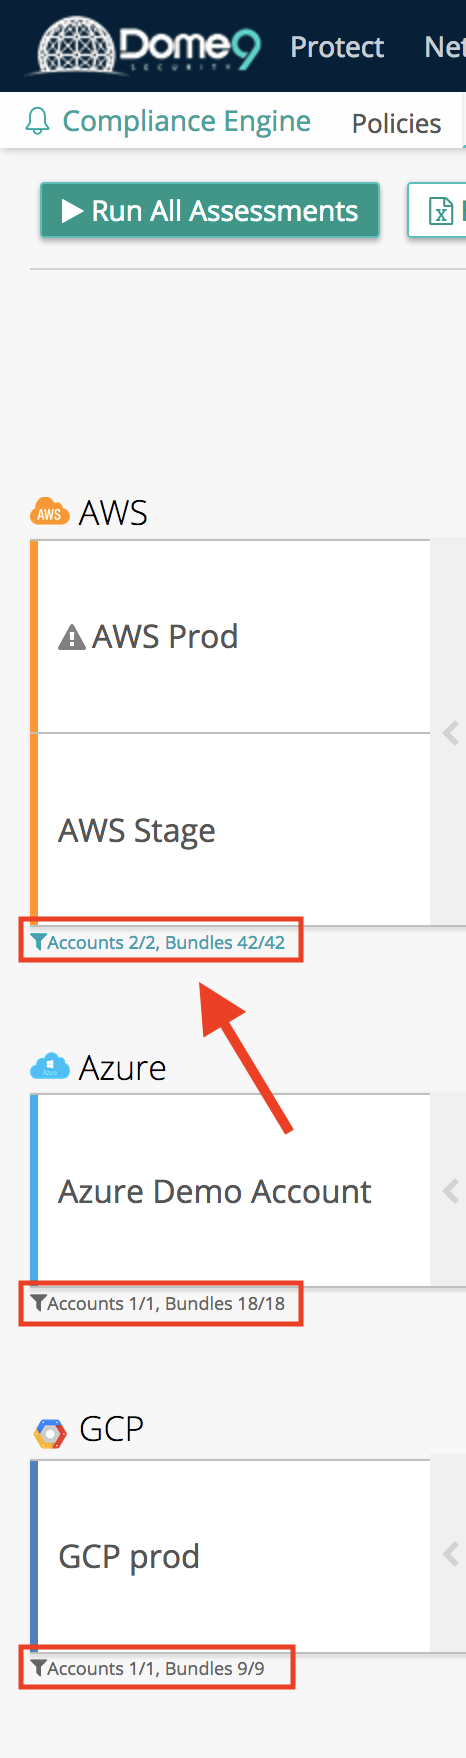466x1758 pixels.
Task: Click the GCP hexagon logo icon
Action: 49,1432
